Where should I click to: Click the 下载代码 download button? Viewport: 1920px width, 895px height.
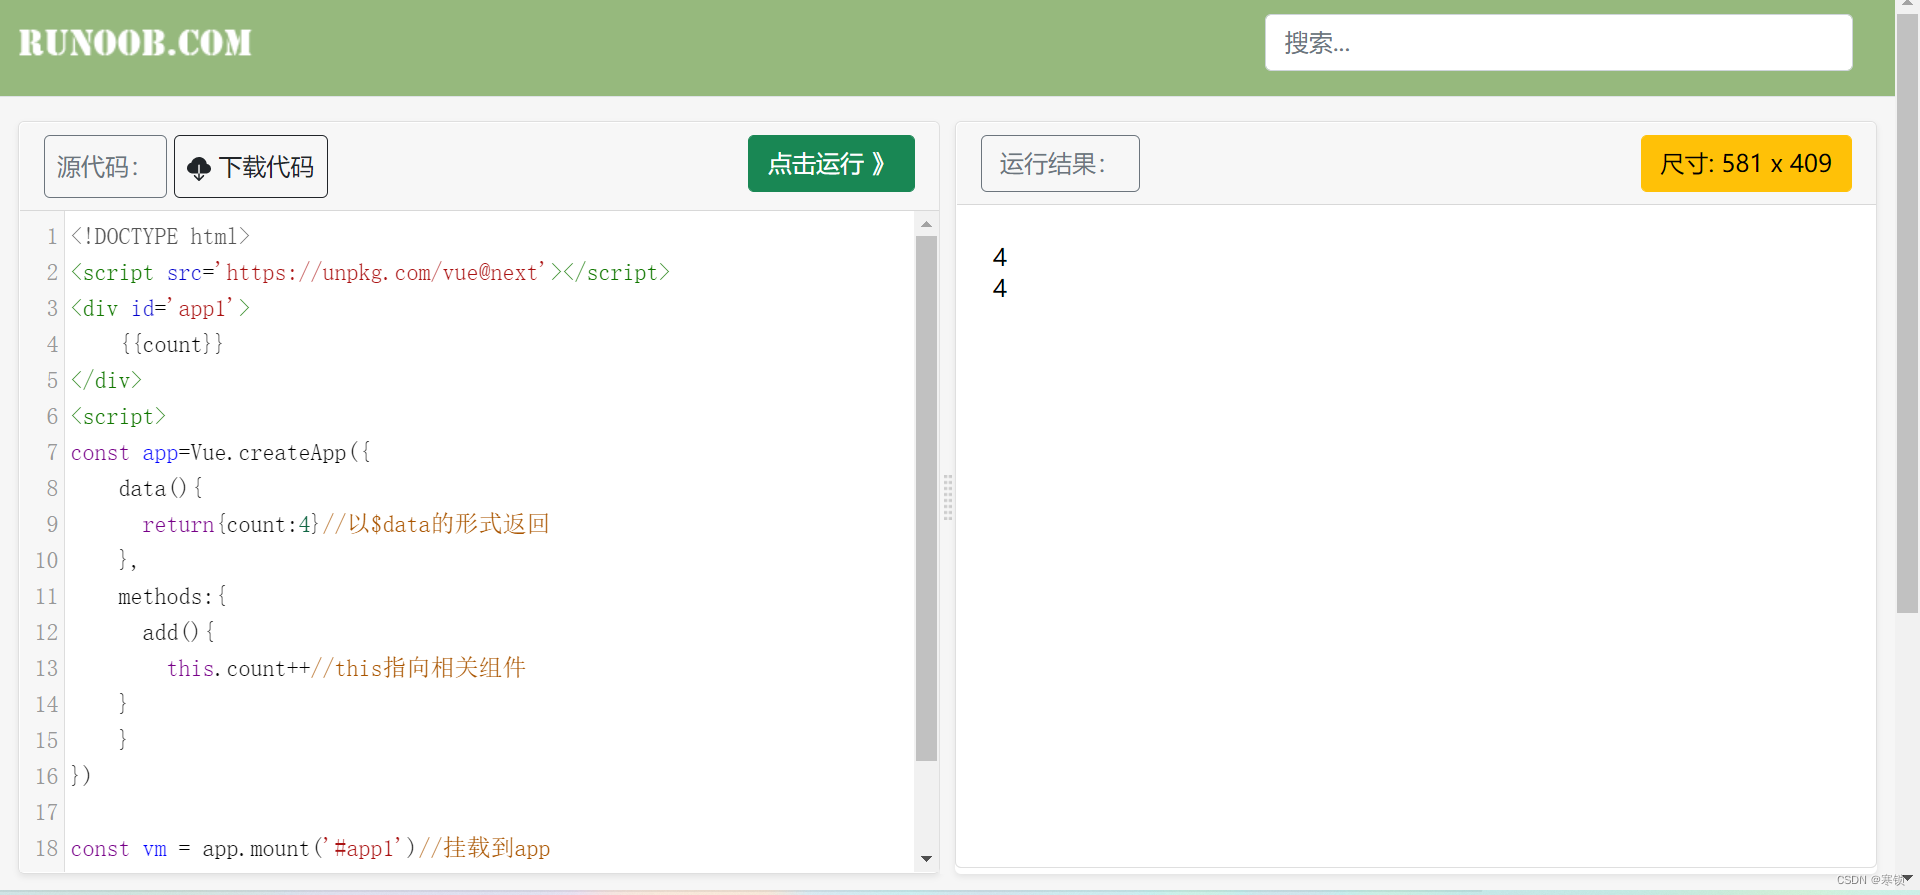click(x=251, y=166)
